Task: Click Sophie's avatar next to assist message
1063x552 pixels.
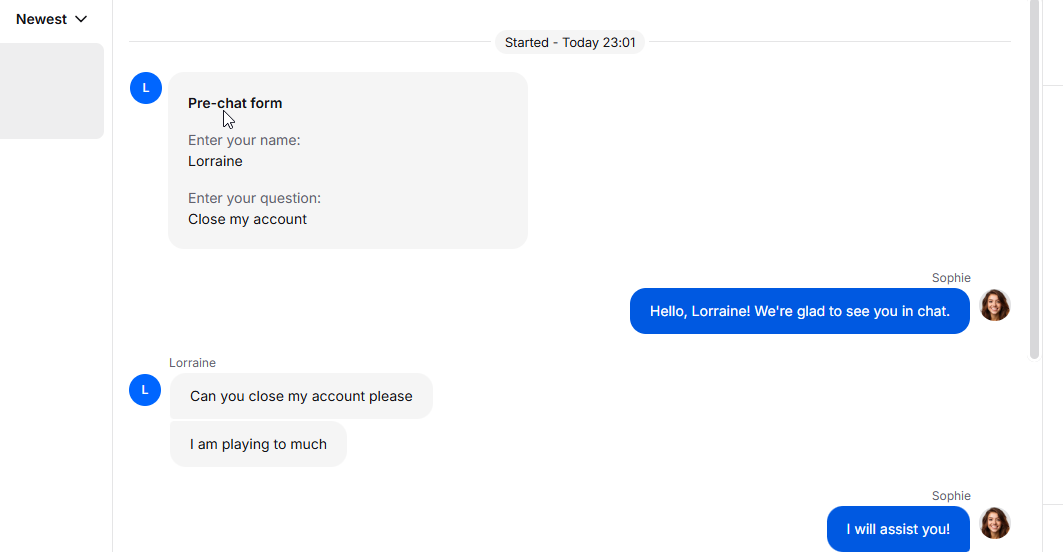Action: [x=995, y=524]
